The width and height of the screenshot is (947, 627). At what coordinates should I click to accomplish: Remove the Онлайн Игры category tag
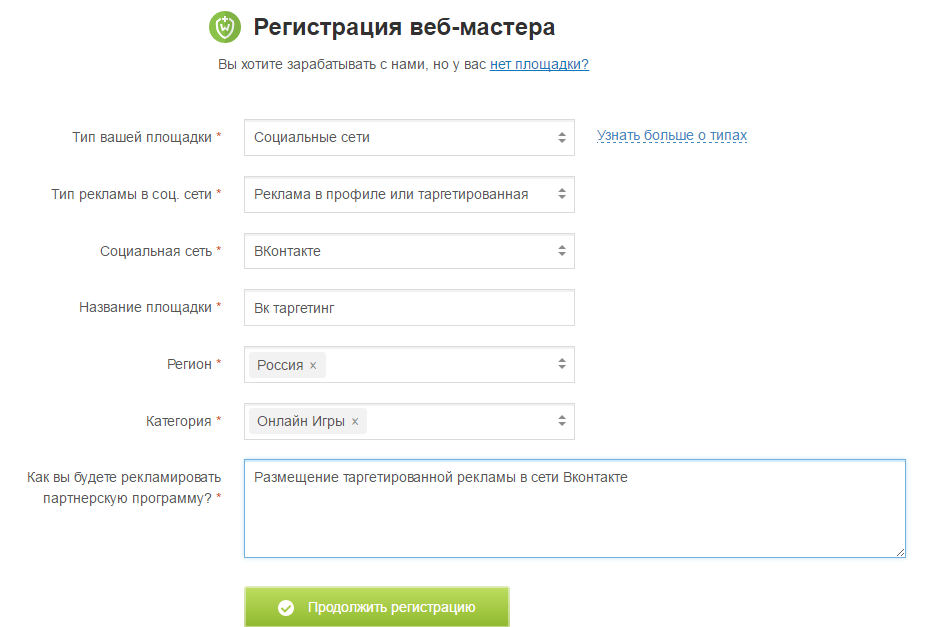pos(355,422)
